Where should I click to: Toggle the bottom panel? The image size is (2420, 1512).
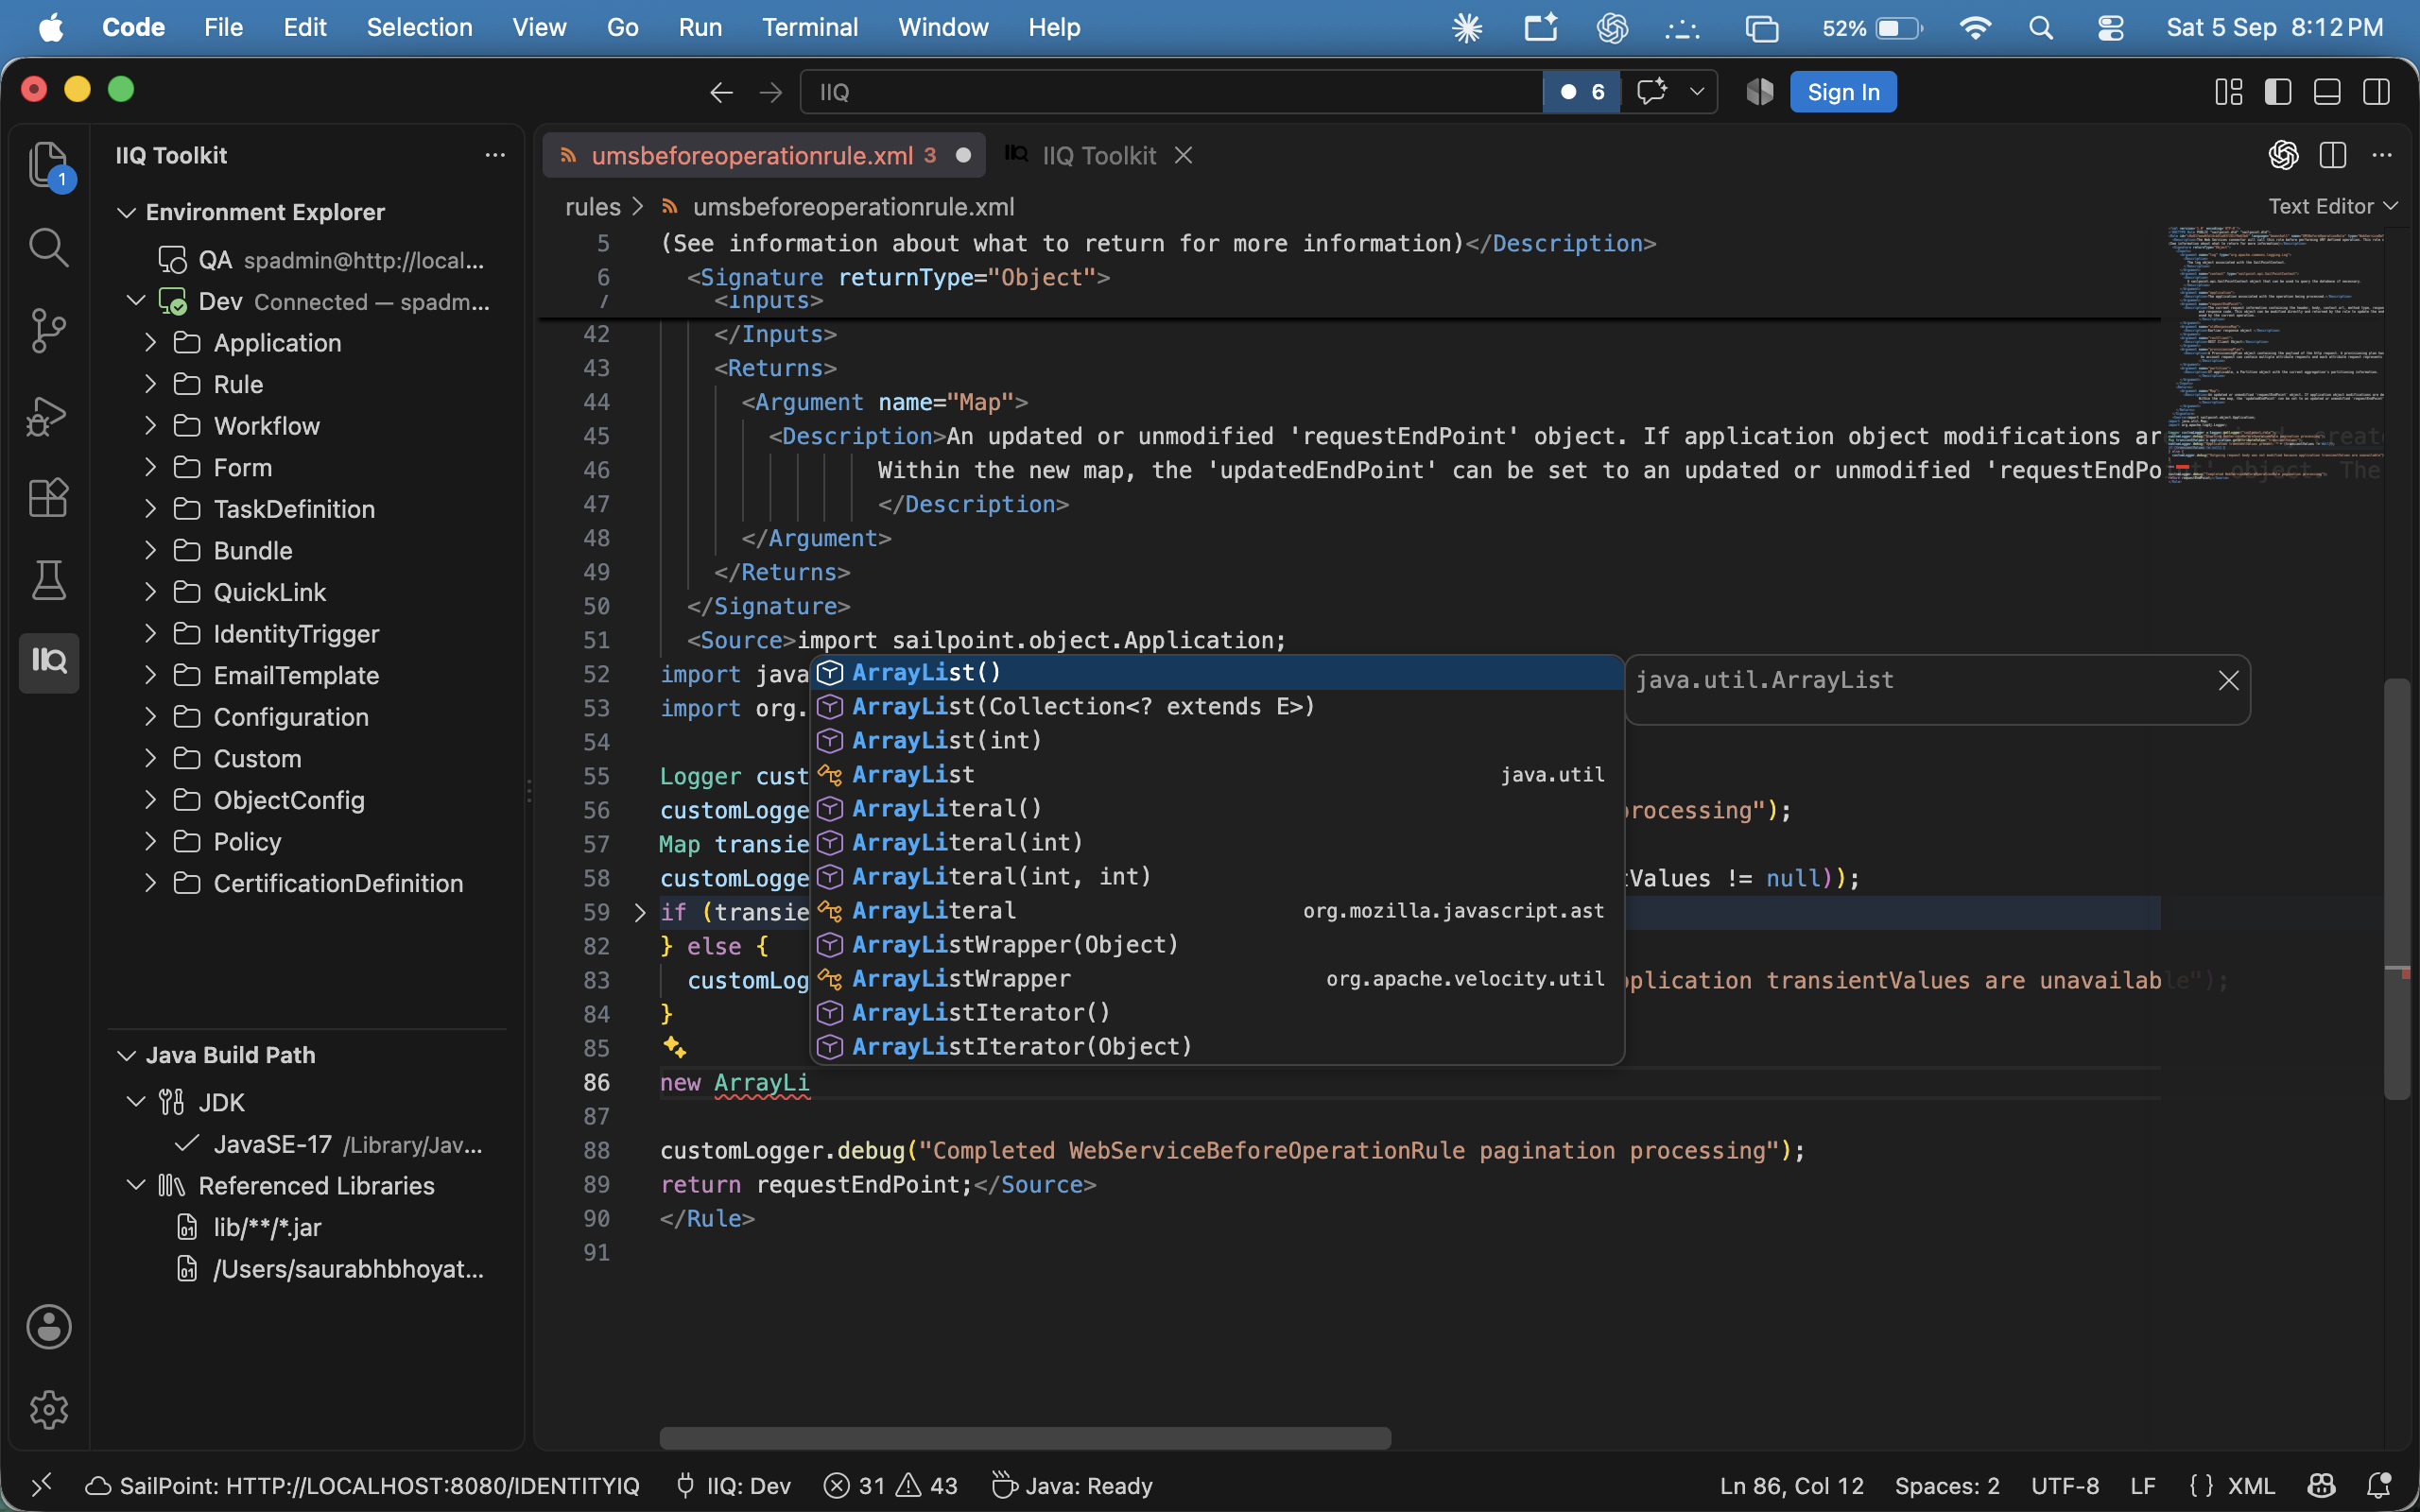pos(2327,92)
